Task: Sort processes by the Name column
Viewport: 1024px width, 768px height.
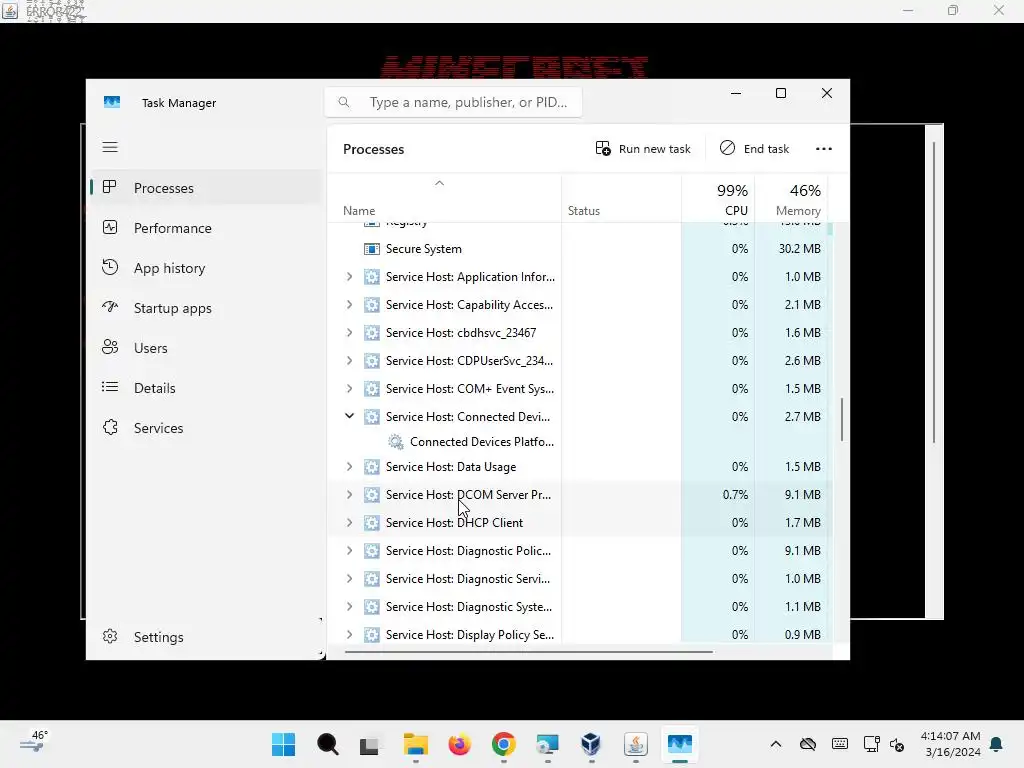Action: point(444,198)
